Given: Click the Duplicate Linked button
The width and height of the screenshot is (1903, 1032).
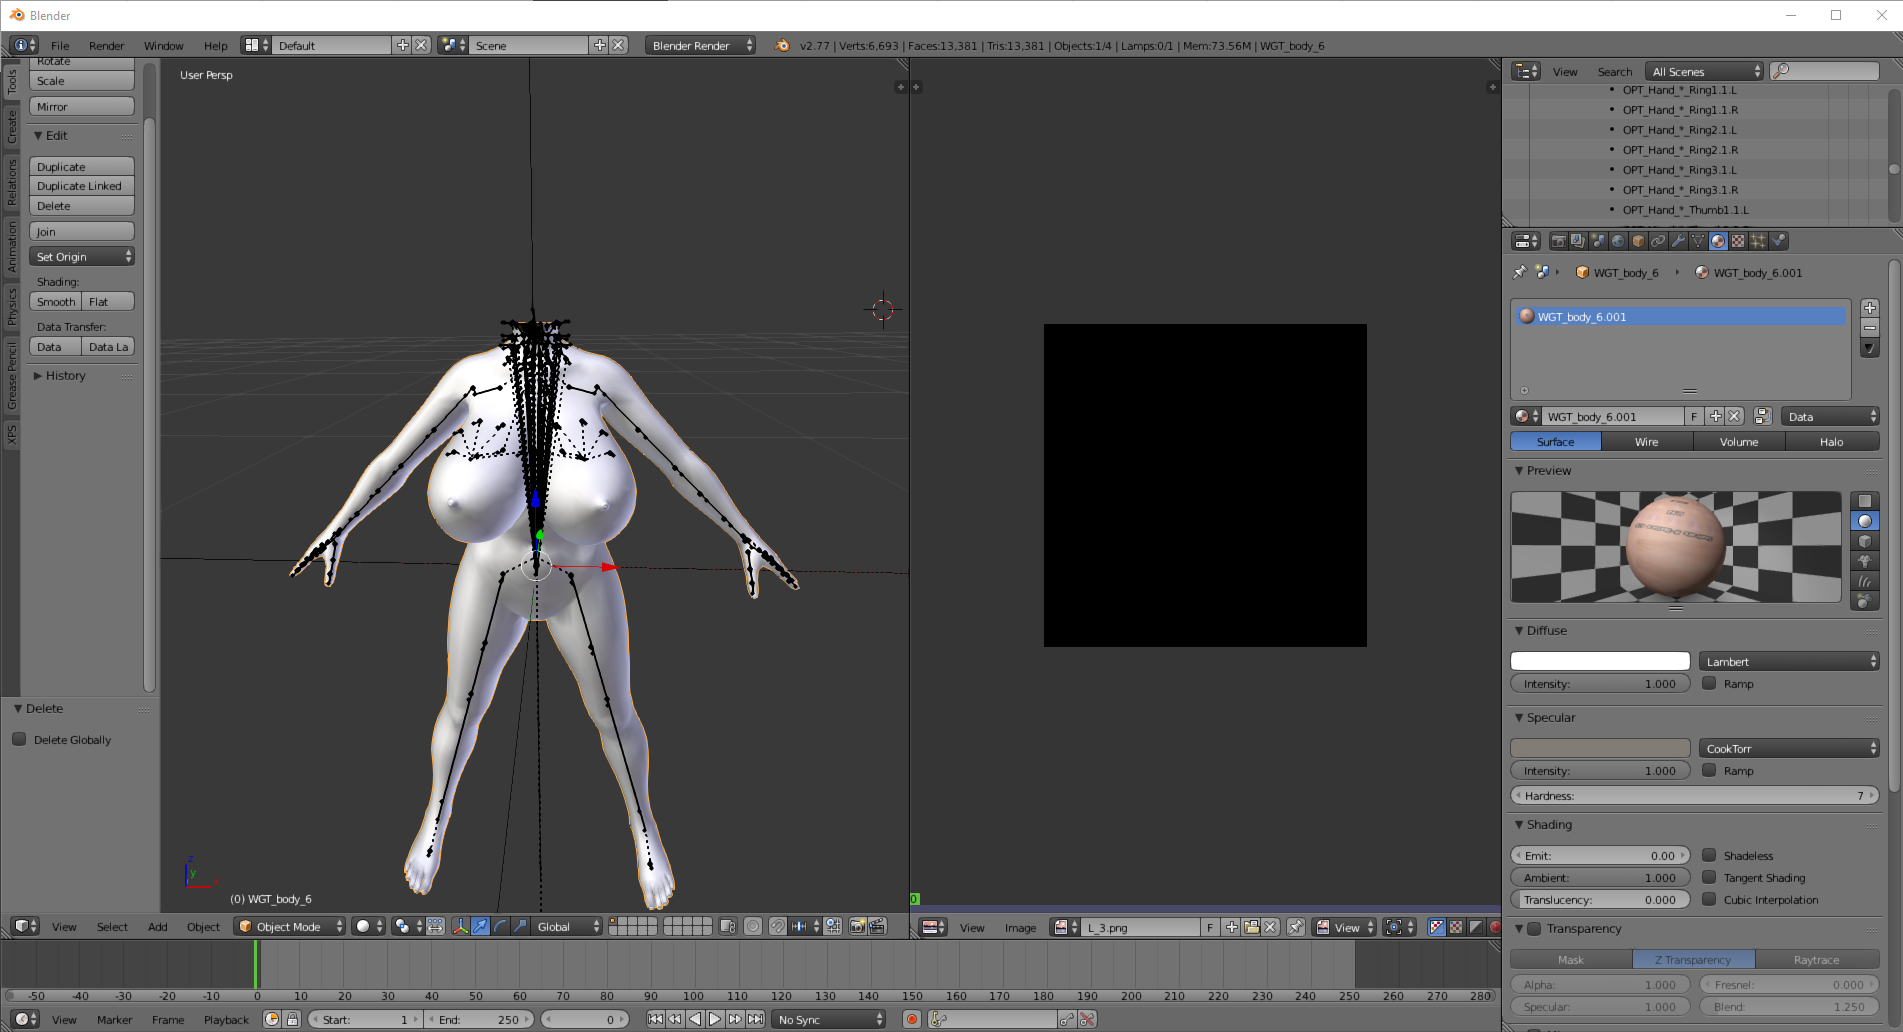Looking at the screenshot, I should [82, 186].
